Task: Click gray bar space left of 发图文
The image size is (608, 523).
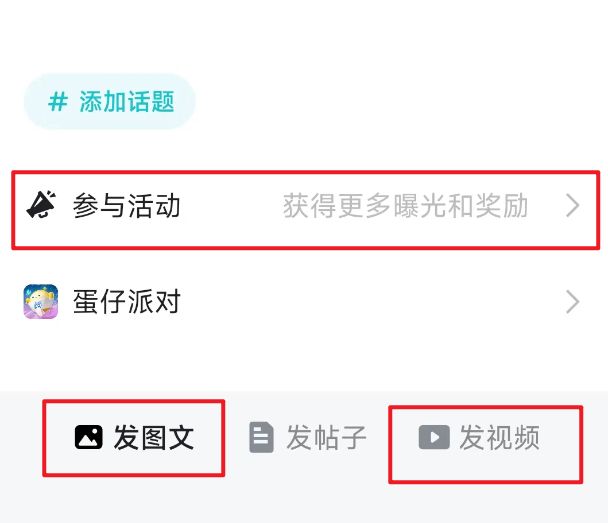Action: click(22, 437)
